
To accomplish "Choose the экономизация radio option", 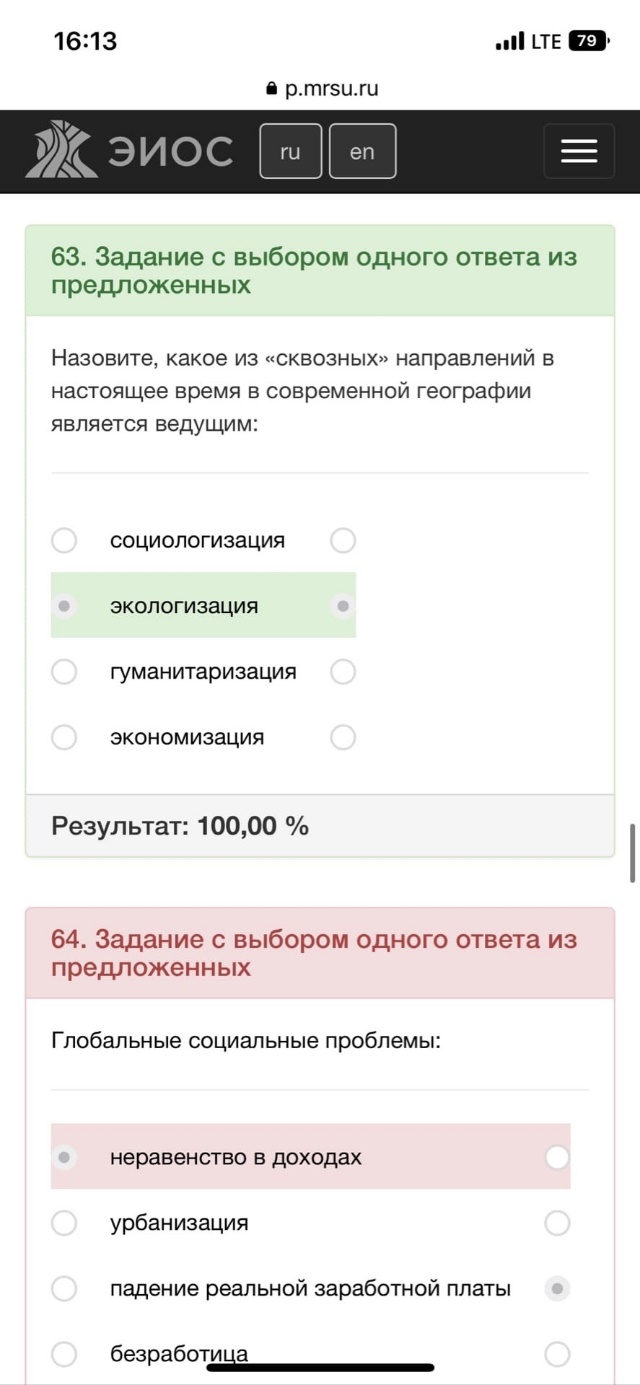I will point(64,738).
